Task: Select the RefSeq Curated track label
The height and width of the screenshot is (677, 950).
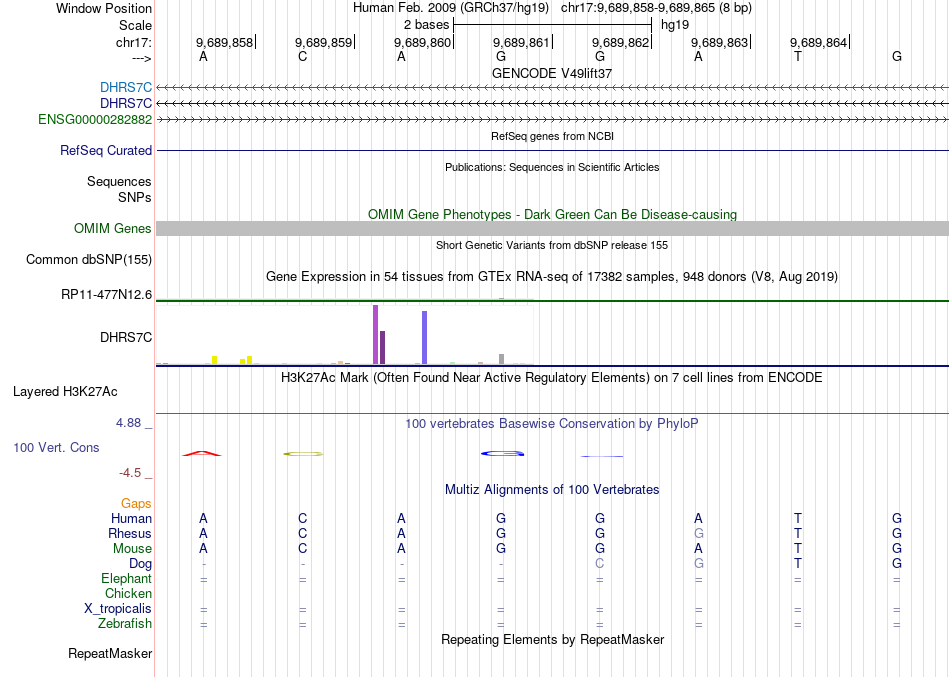Action: point(106,150)
